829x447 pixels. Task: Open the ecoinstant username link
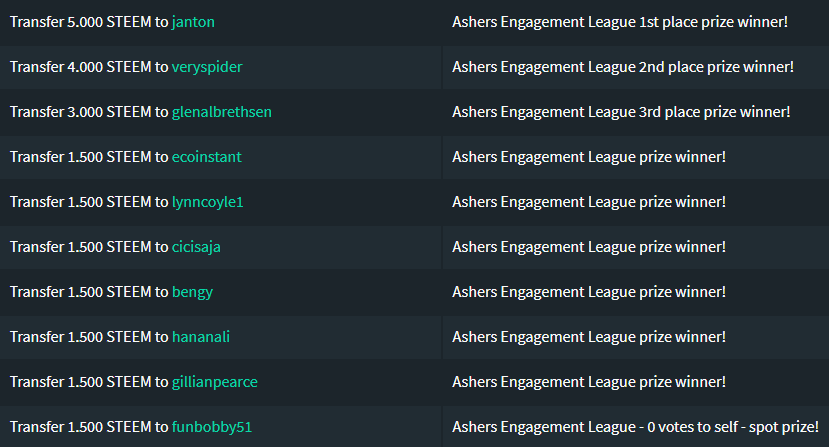(x=206, y=157)
